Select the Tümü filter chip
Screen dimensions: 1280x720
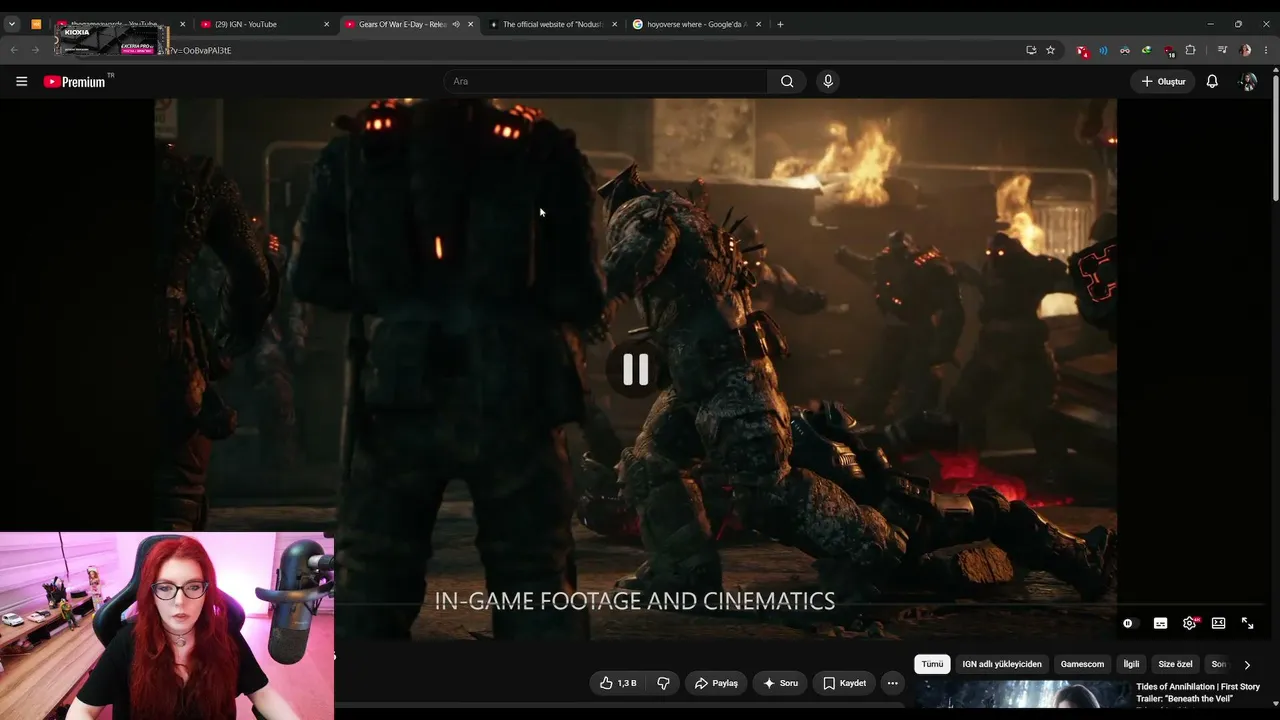[x=932, y=664]
